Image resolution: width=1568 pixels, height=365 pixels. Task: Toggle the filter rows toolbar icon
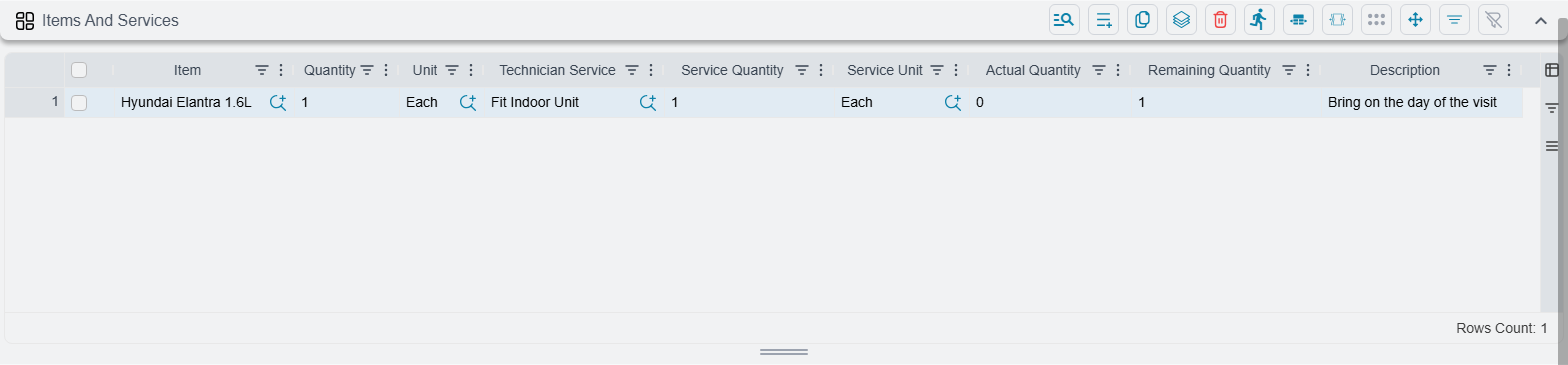click(x=1454, y=19)
